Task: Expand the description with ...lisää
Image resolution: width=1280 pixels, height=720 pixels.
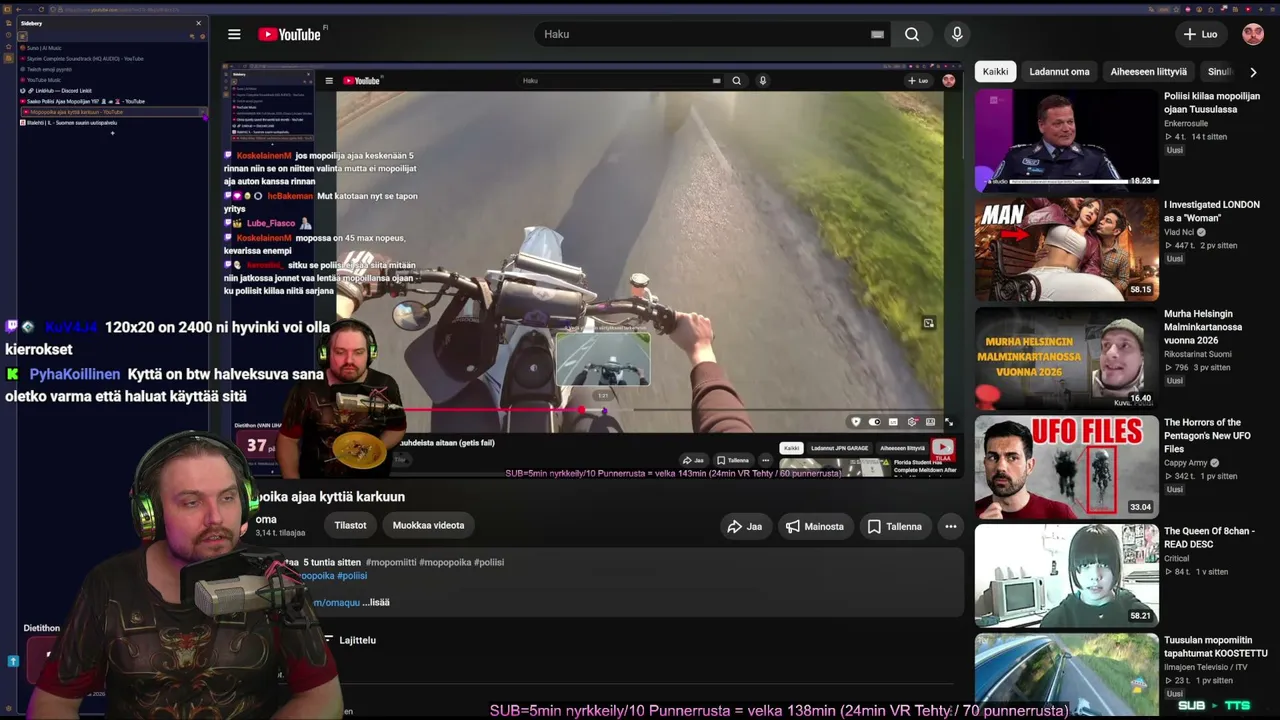Action: pos(376,602)
